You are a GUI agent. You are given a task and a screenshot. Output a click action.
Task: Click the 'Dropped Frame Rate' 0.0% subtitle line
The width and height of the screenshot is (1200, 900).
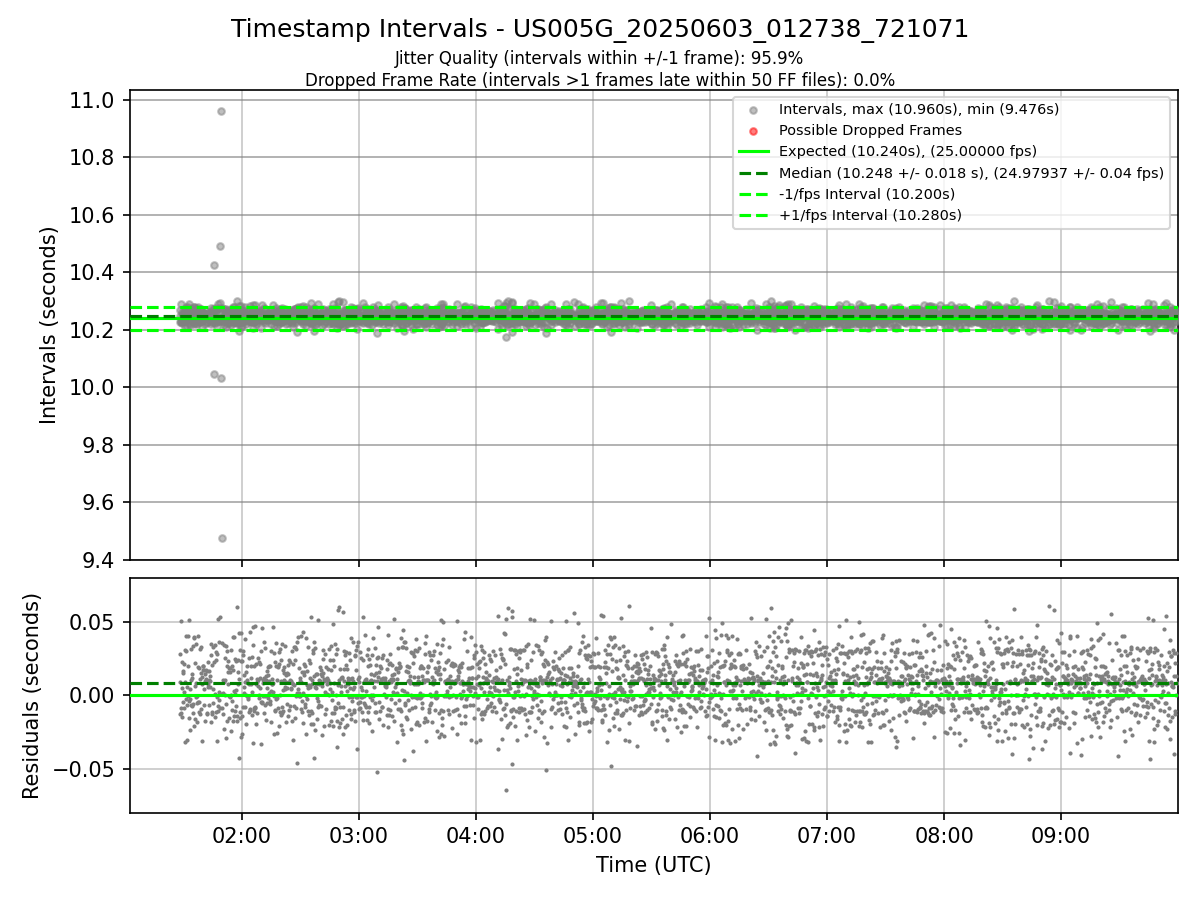(600, 79)
